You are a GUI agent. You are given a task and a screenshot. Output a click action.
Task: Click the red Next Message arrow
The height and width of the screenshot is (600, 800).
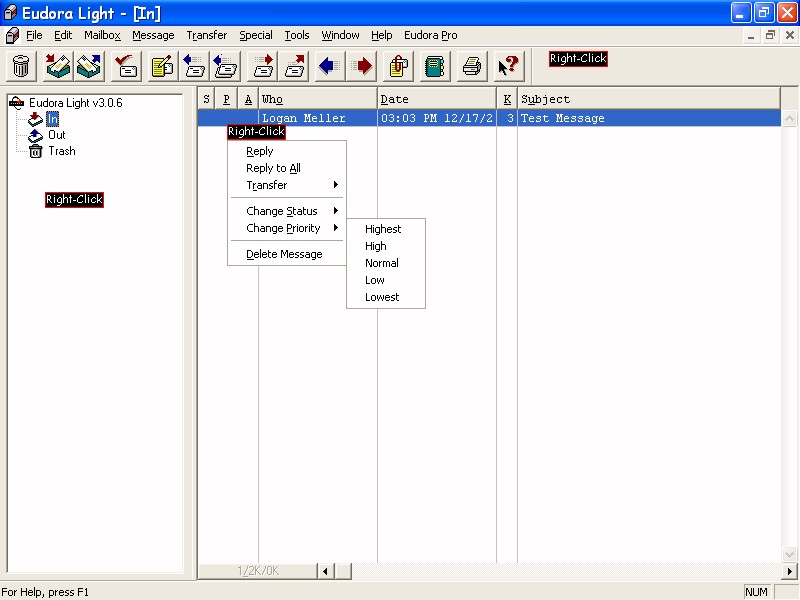pyautogui.click(x=361, y=66)
